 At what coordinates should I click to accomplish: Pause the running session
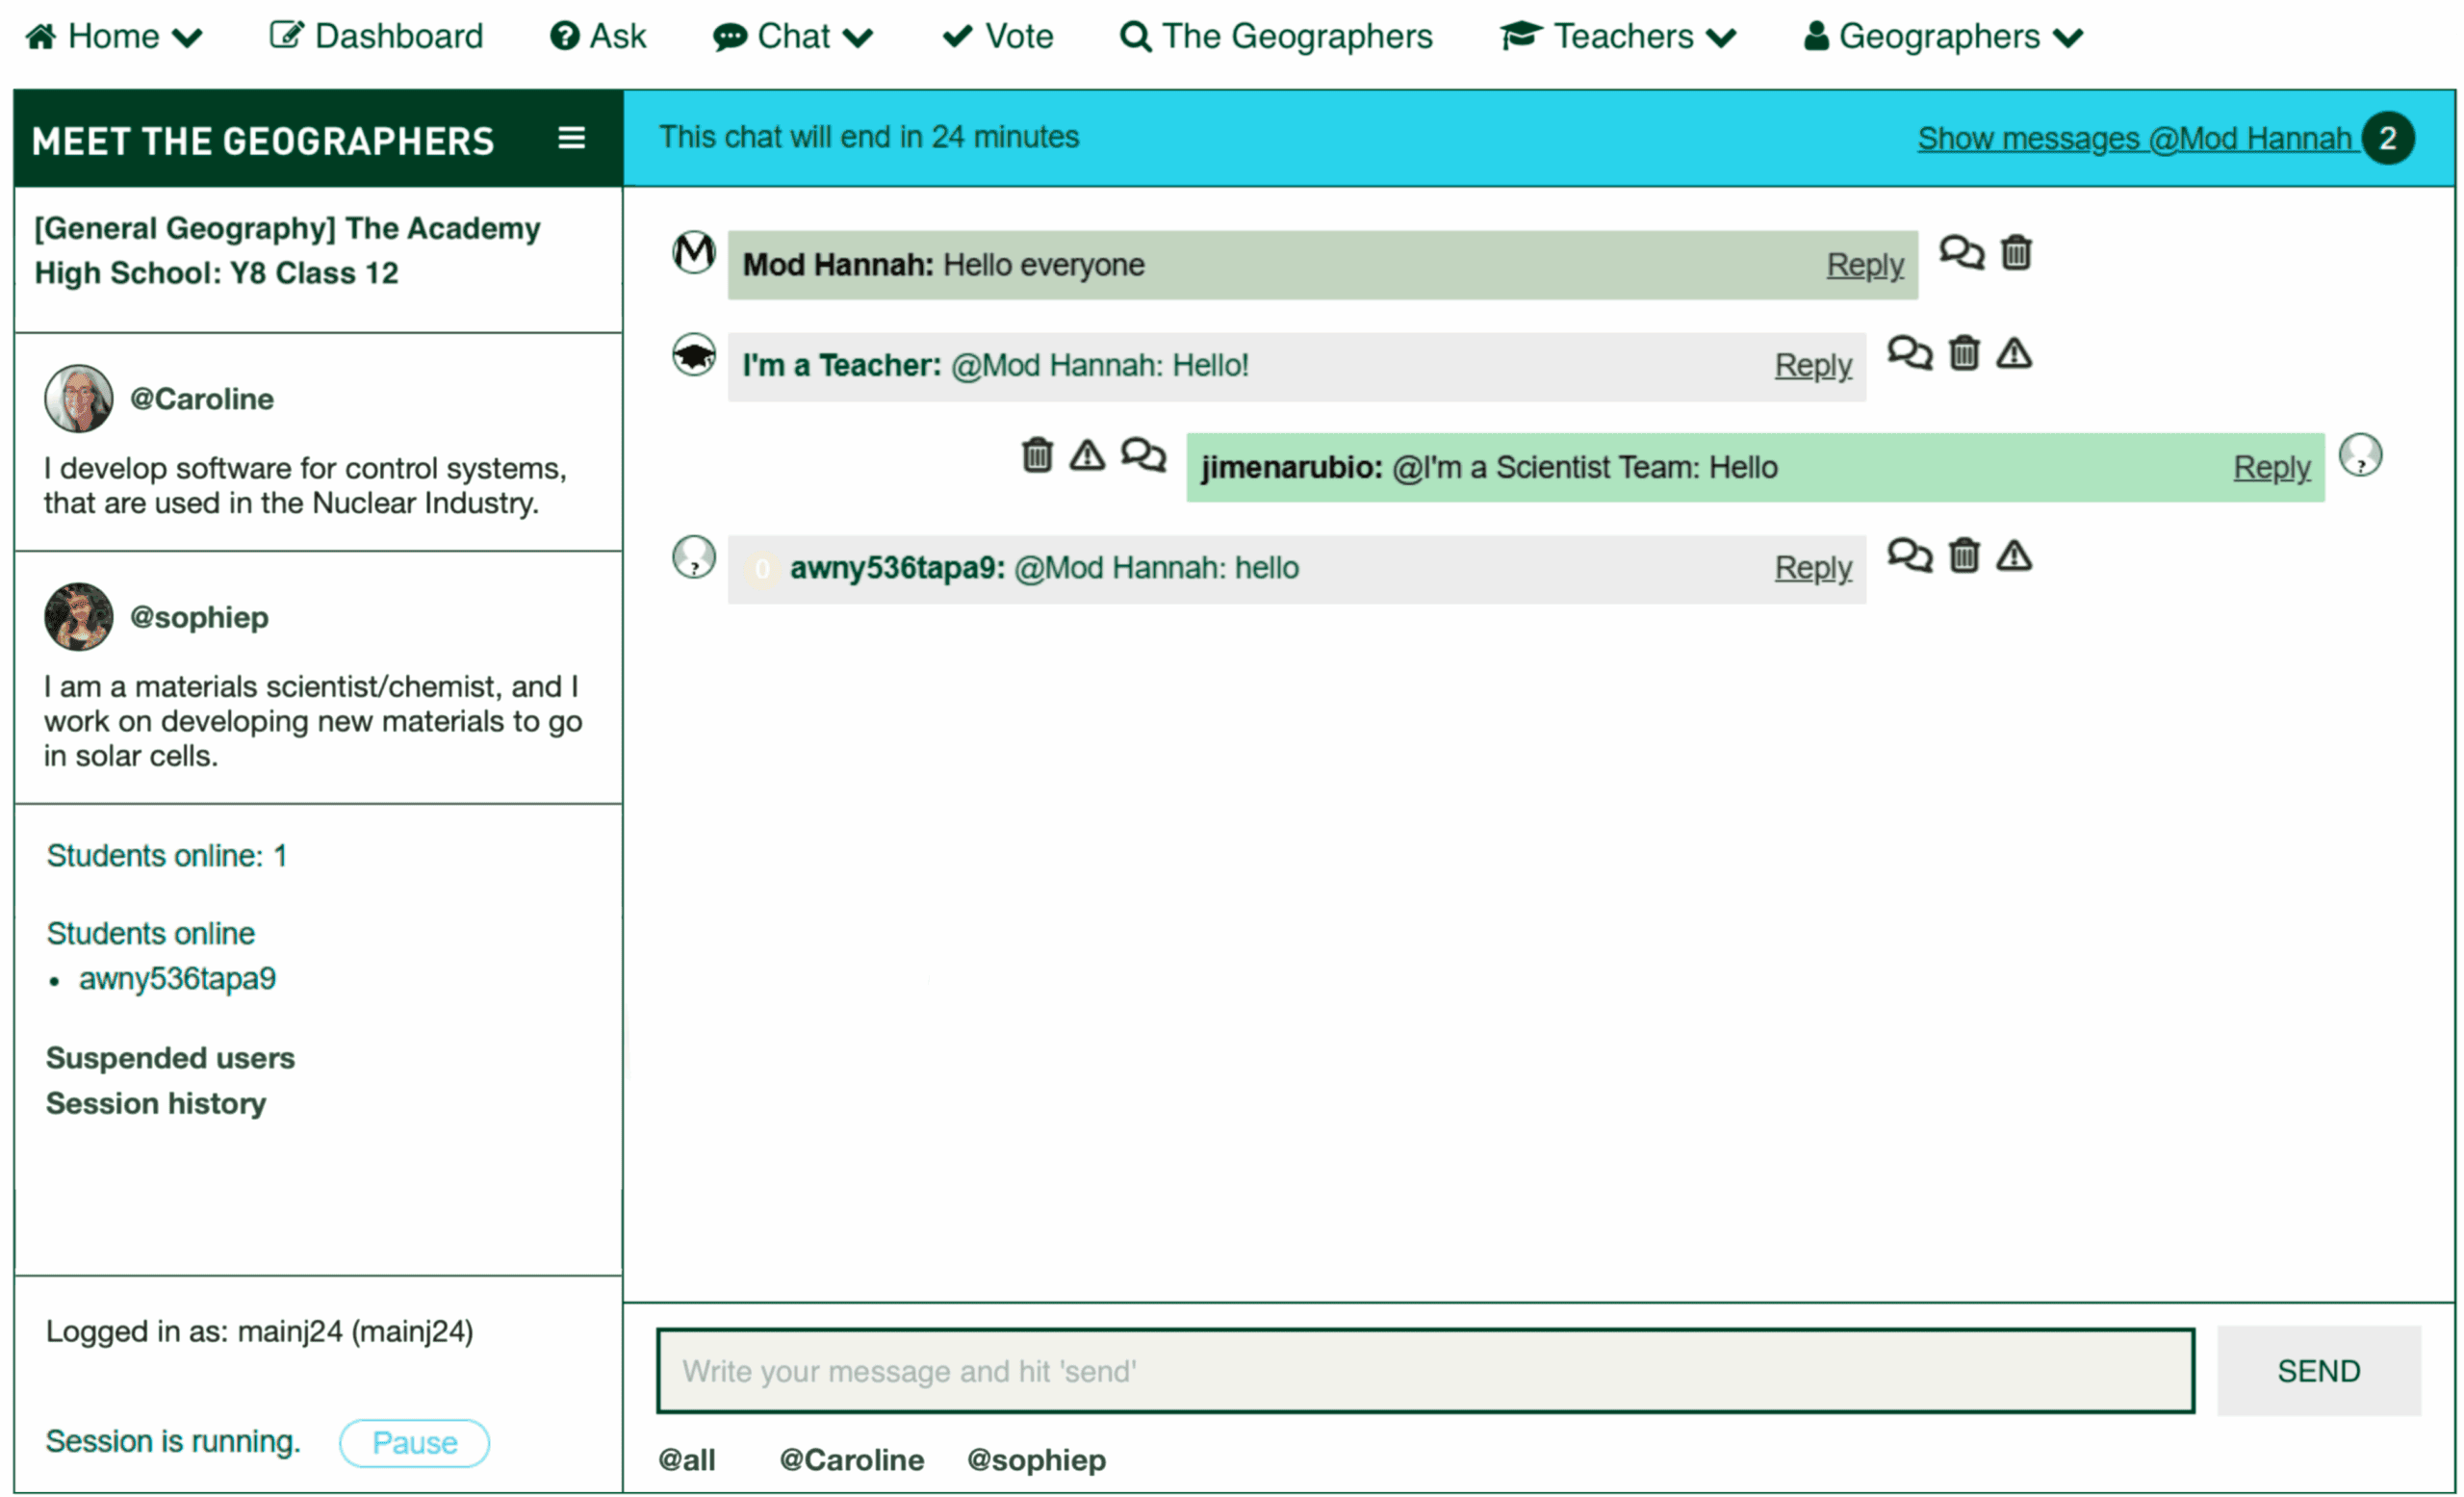pyautogui.click(x=414, y=1442)
